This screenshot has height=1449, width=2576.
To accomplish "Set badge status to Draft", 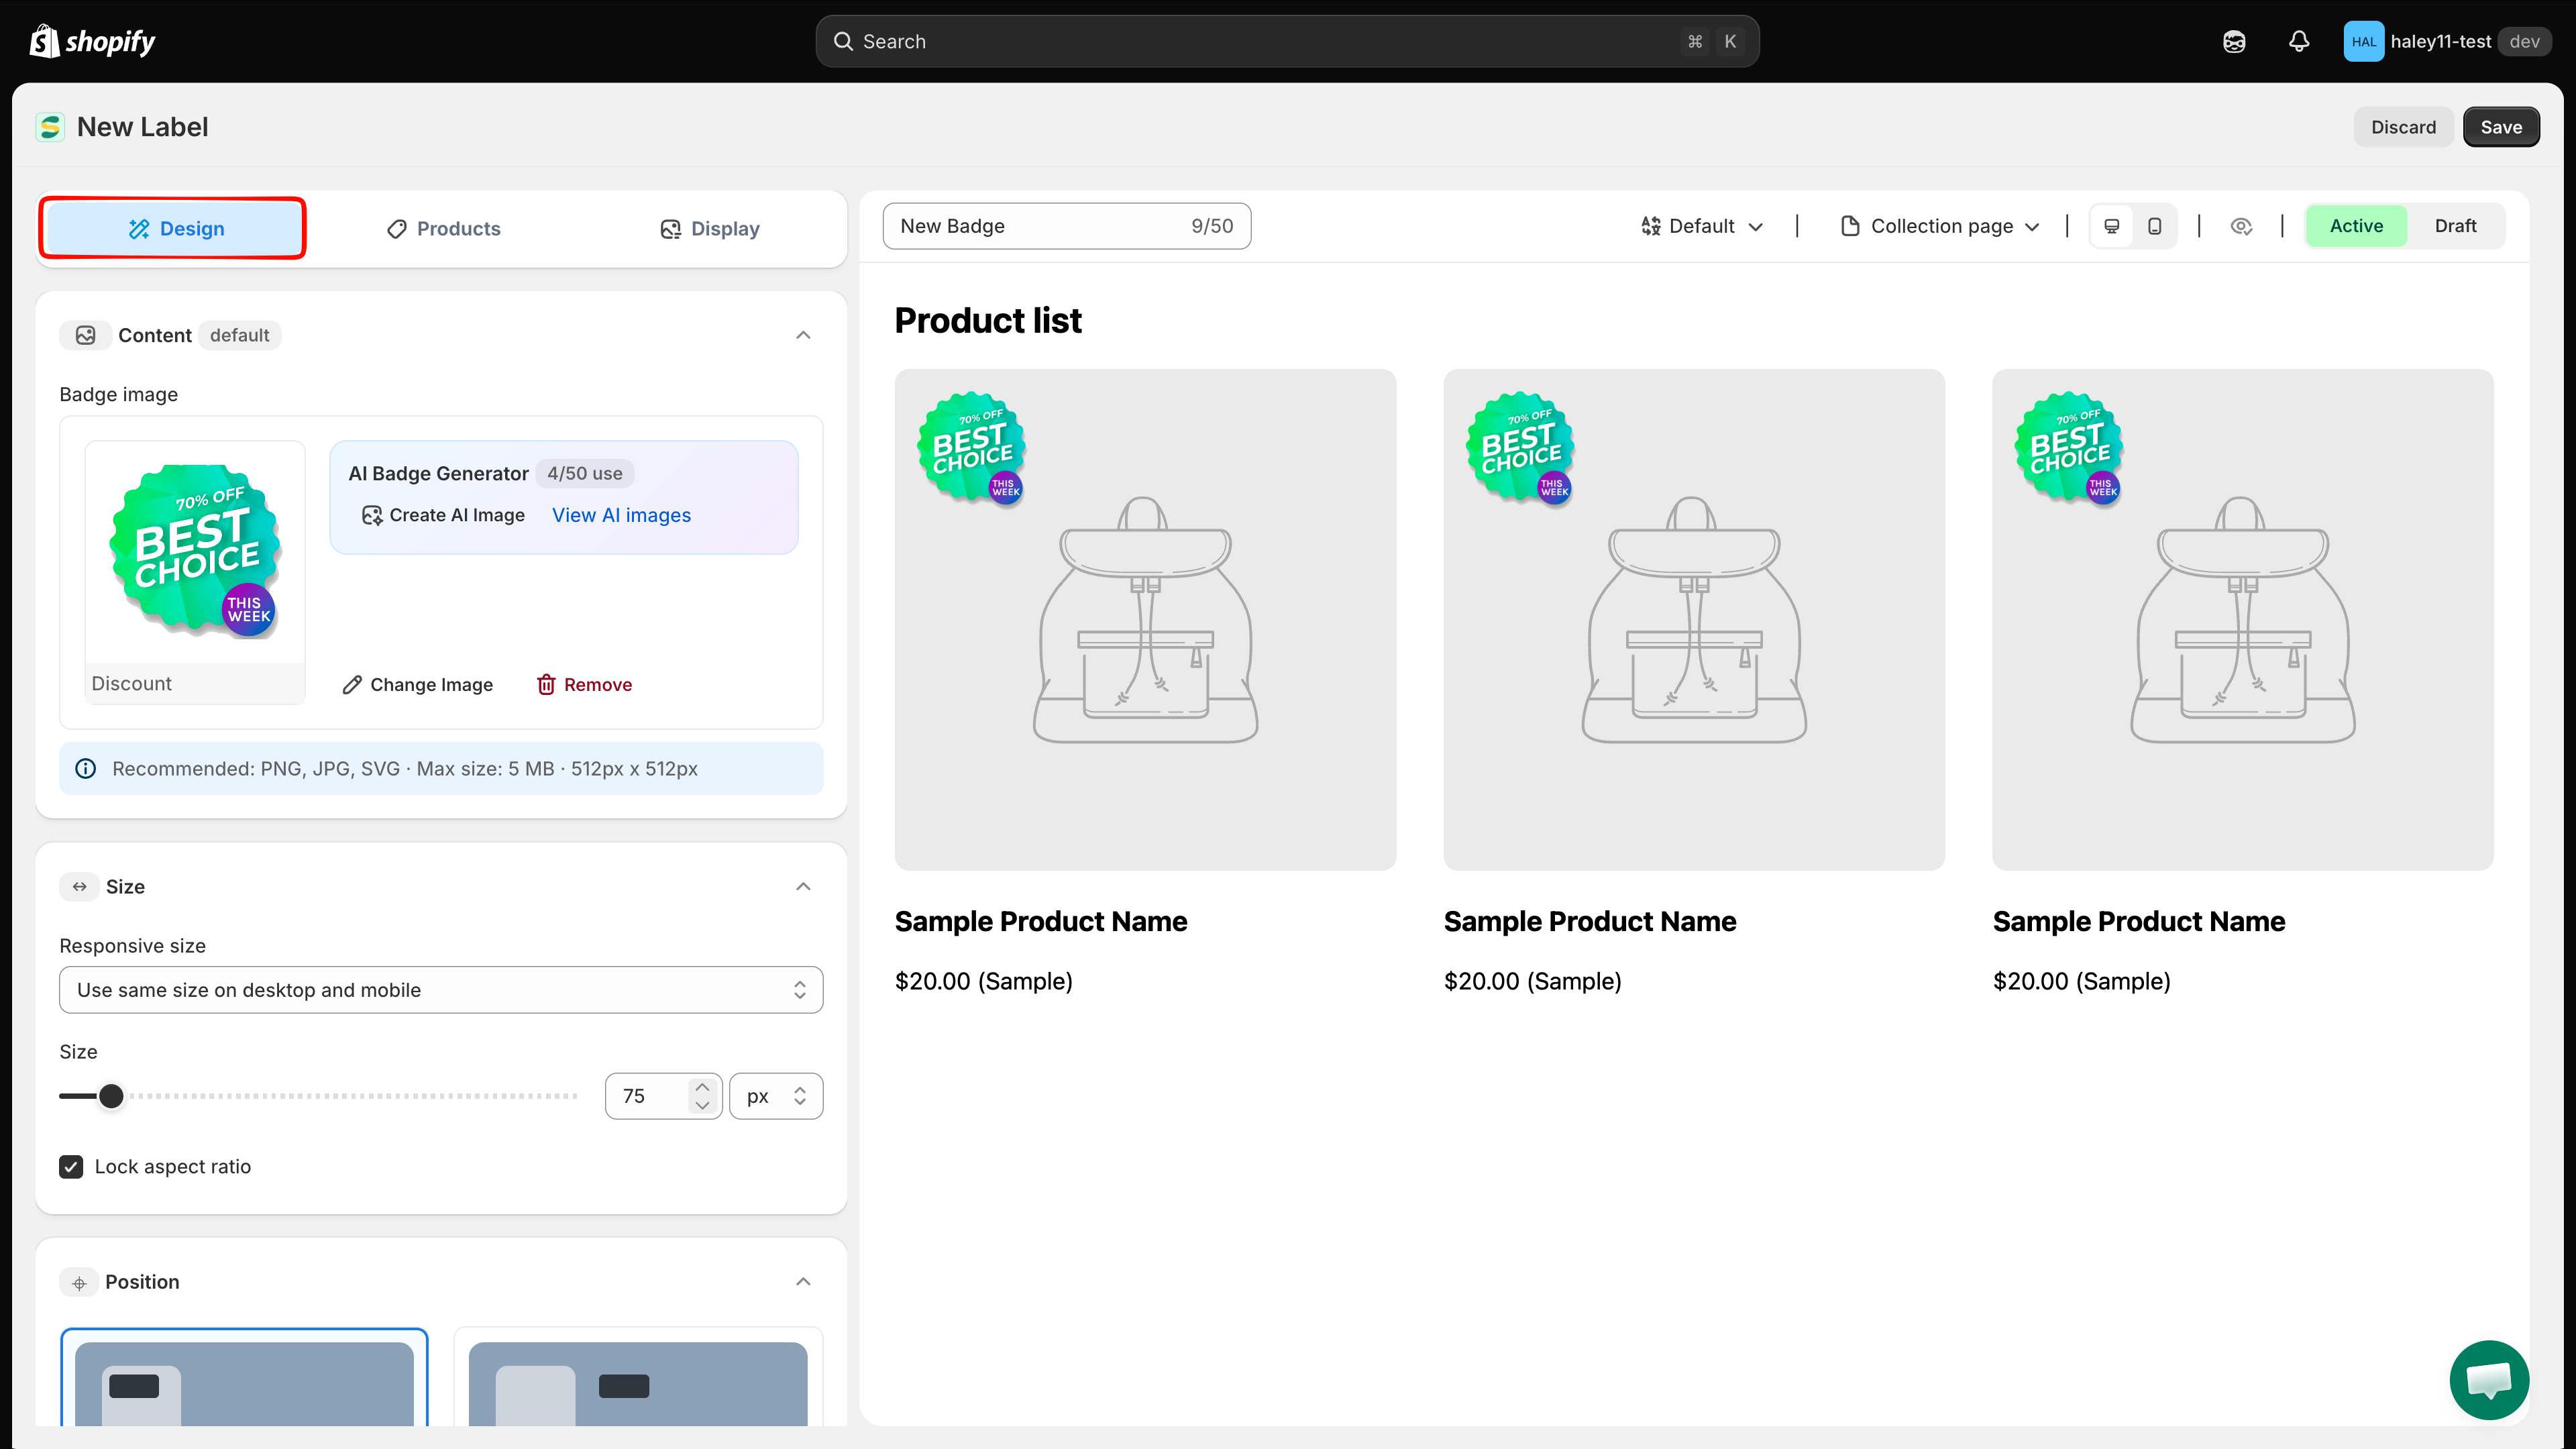I will click(2455, 226).
